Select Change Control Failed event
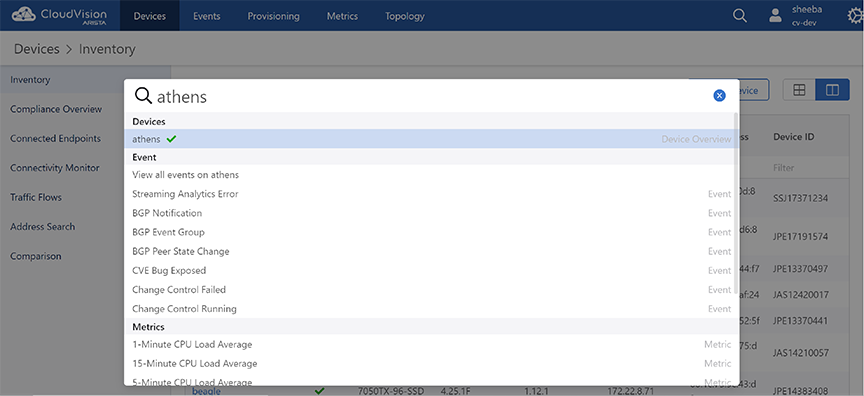Screen dimensions: 864x396 pyautogui.click(x=431, y=290)
